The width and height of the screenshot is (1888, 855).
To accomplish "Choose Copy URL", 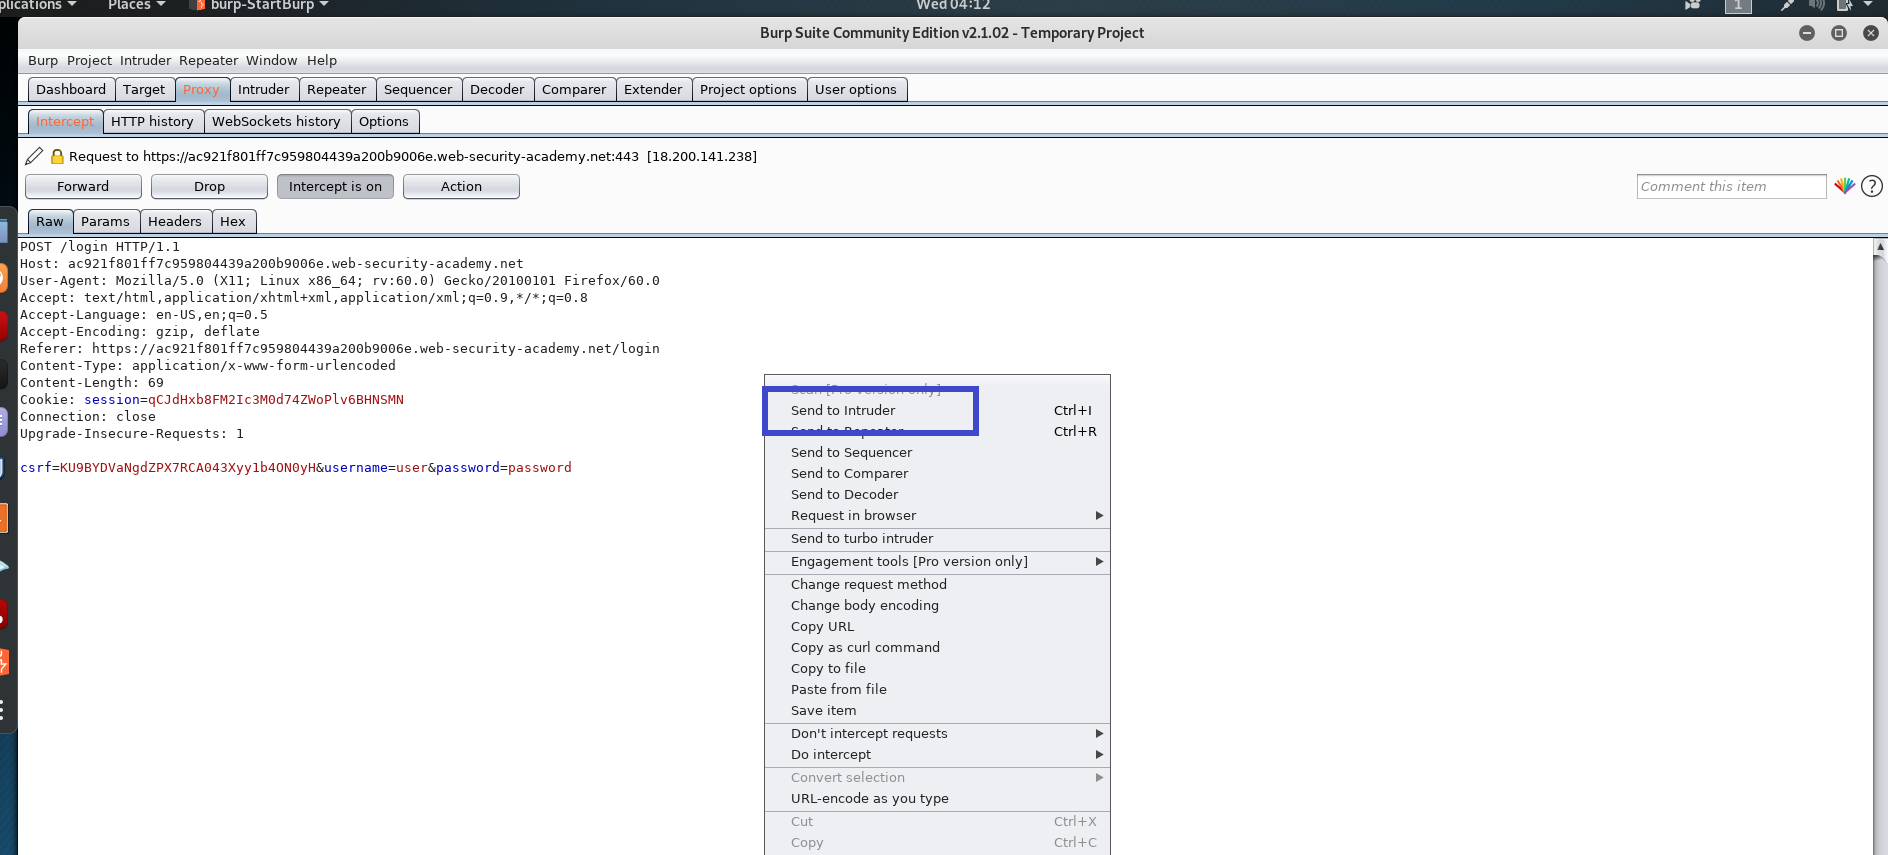I will (937, 627).
